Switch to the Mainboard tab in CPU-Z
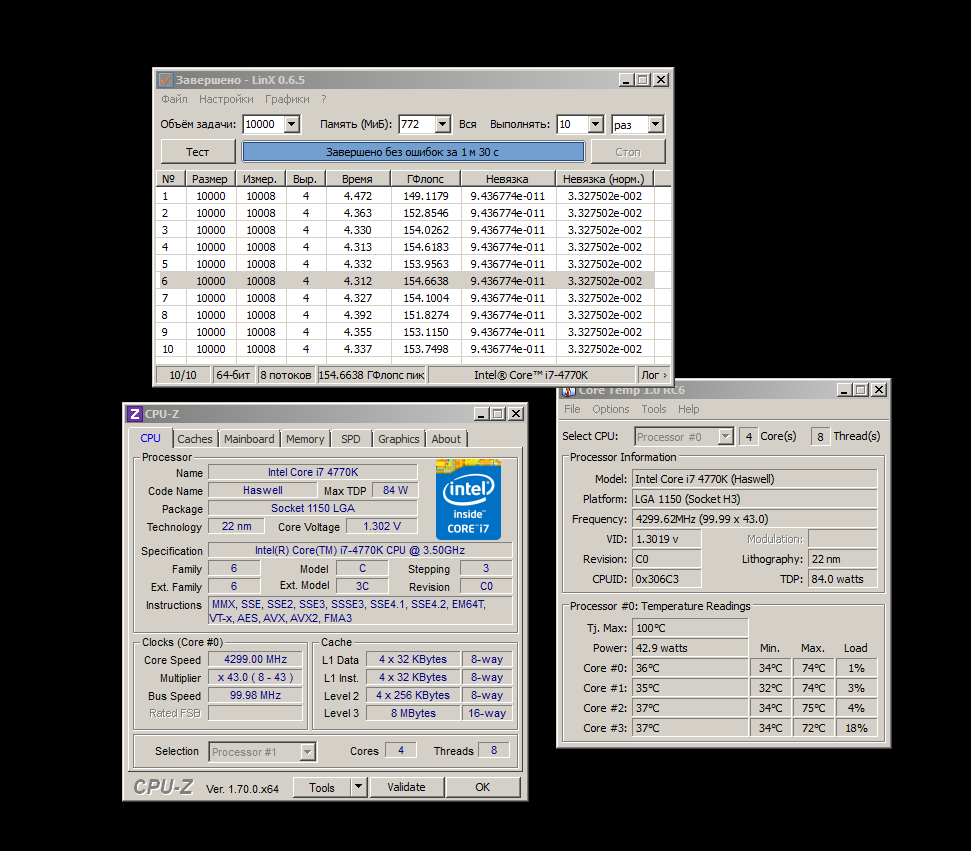 point(249,439)
